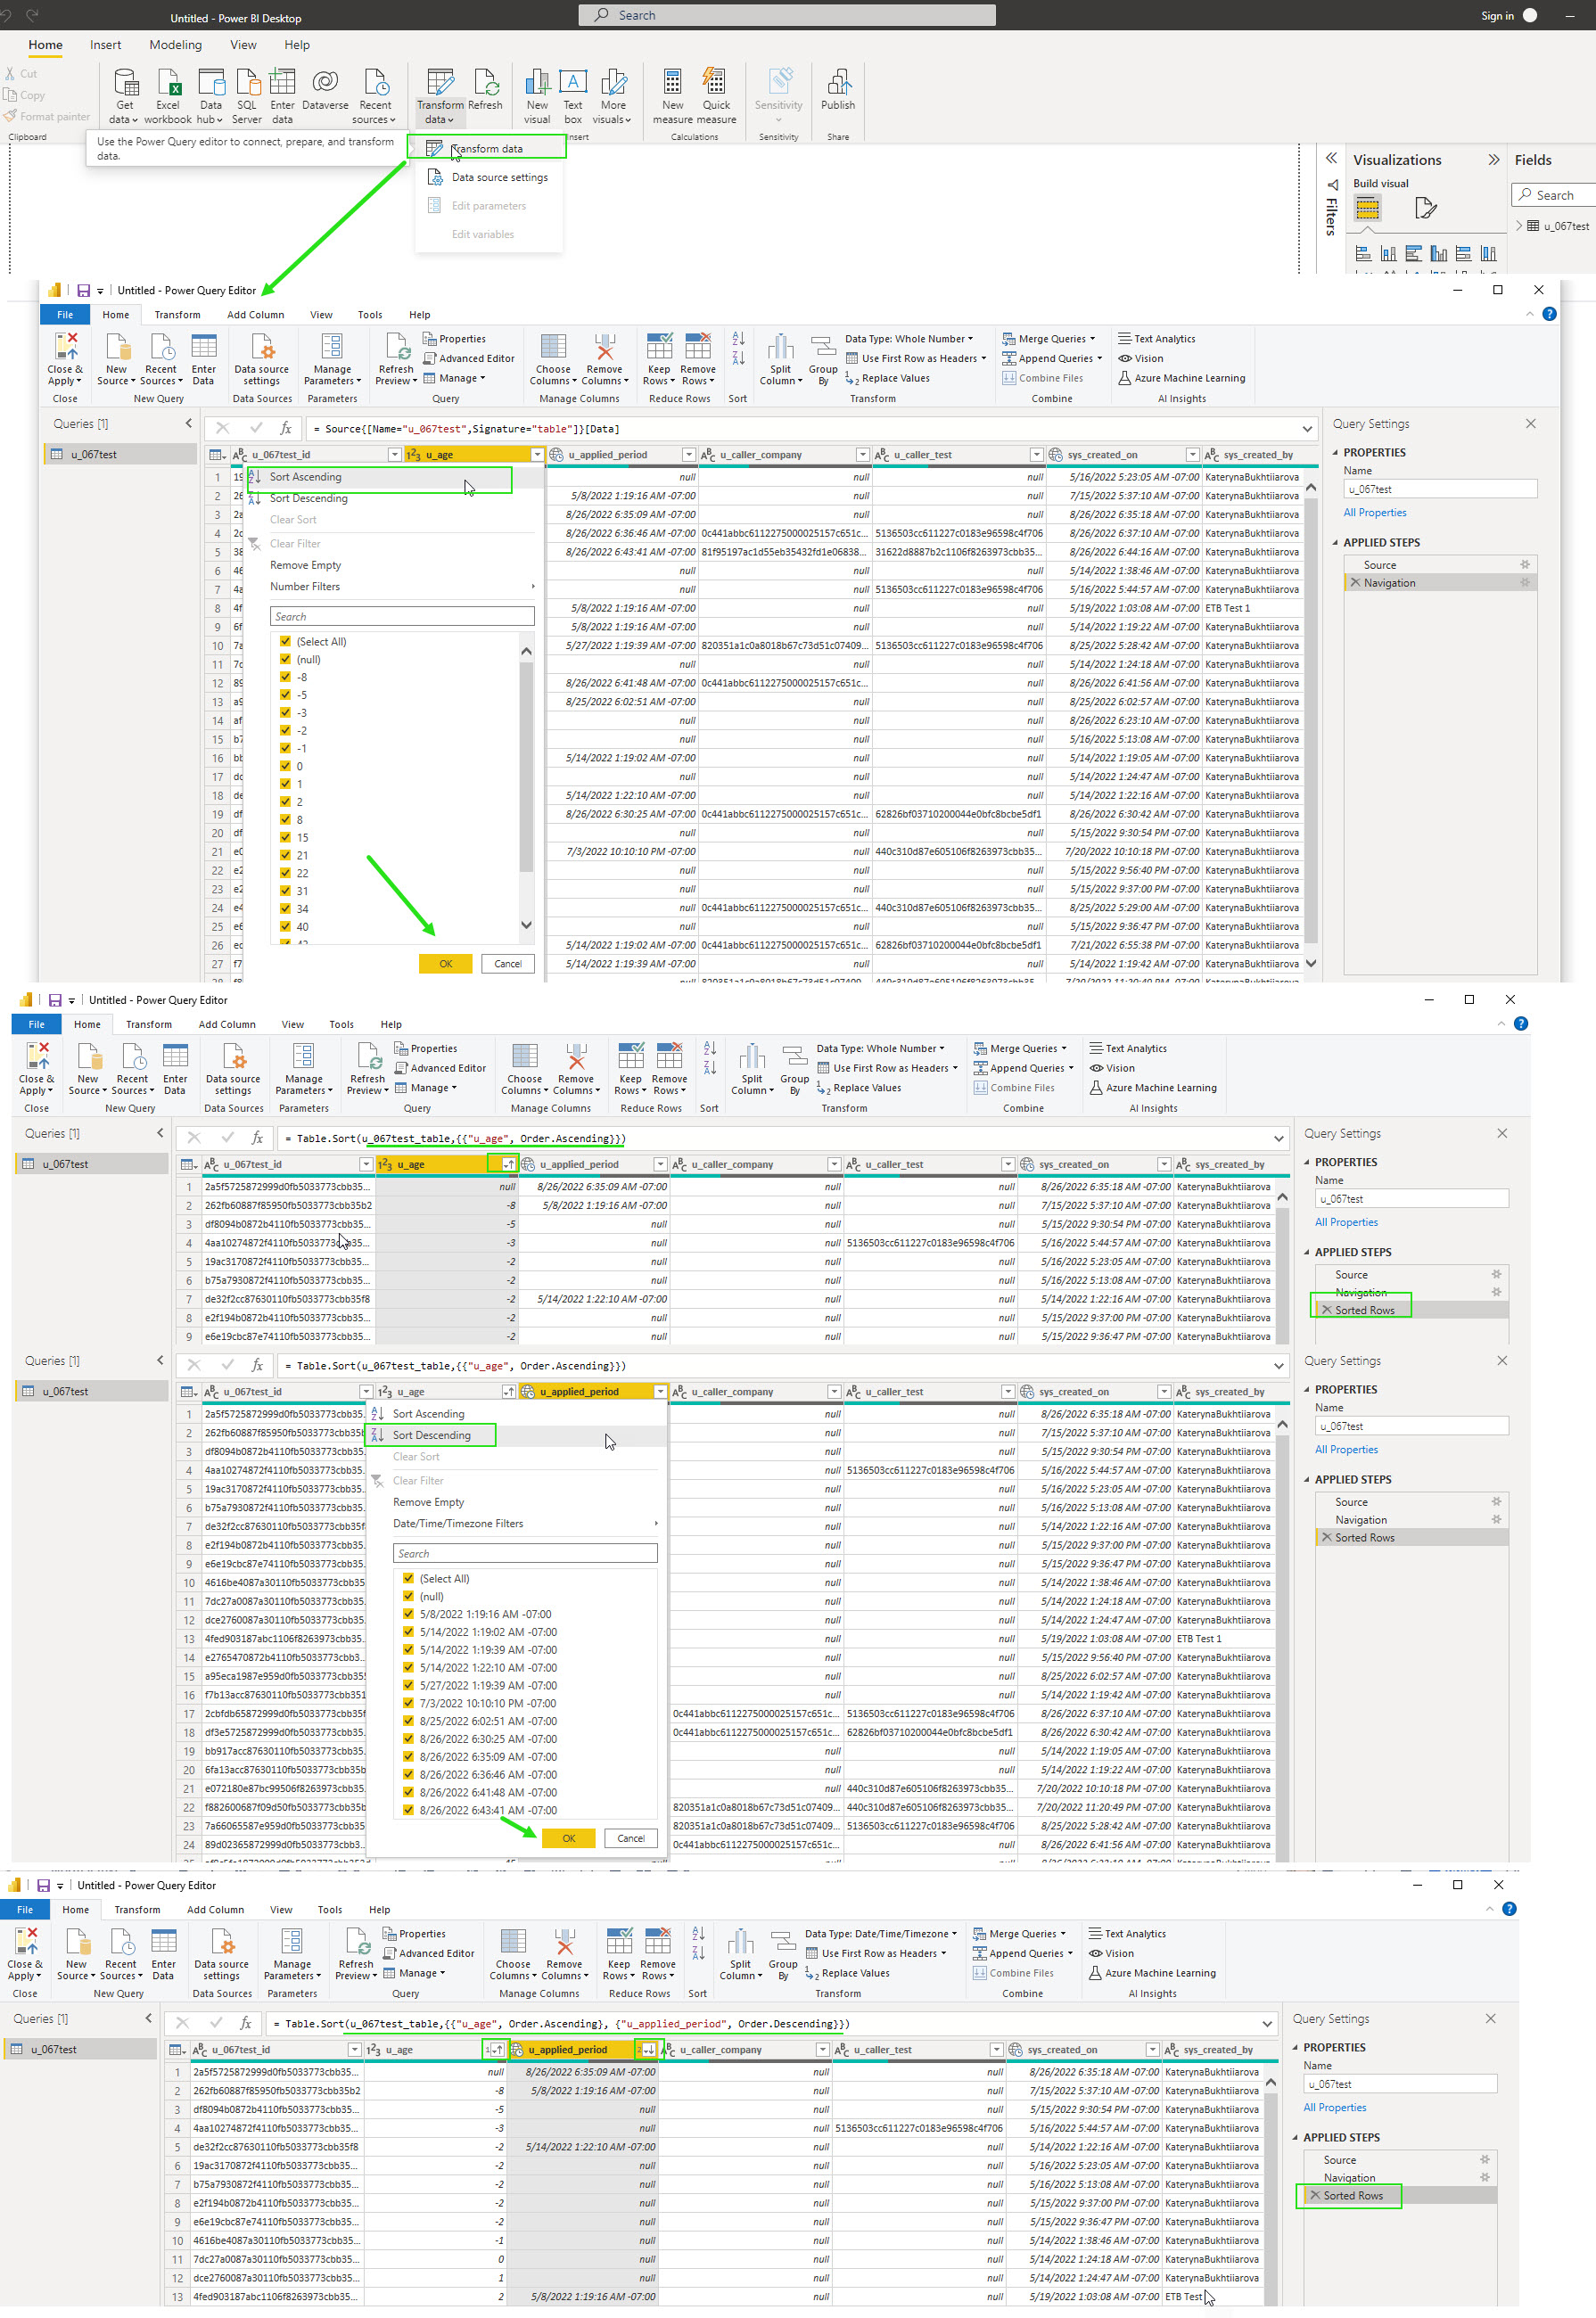The width and height of the screenshot is (1596, 2318).
Task: Open Advanced Editor in bottom Power Query Editor
Action: 428,1952
